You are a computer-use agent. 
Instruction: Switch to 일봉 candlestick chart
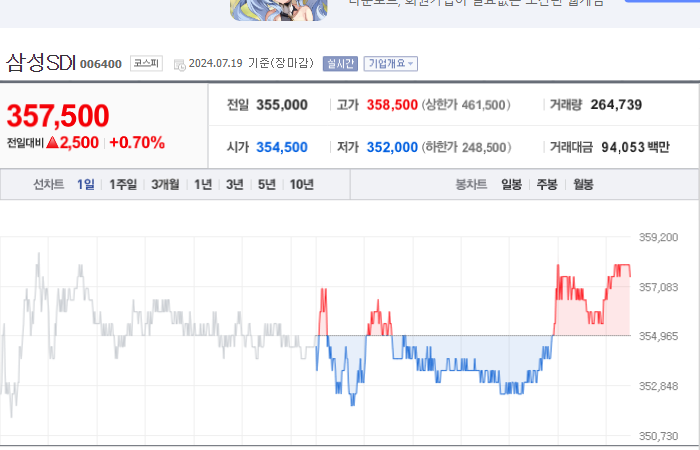[x=512, y=184]
